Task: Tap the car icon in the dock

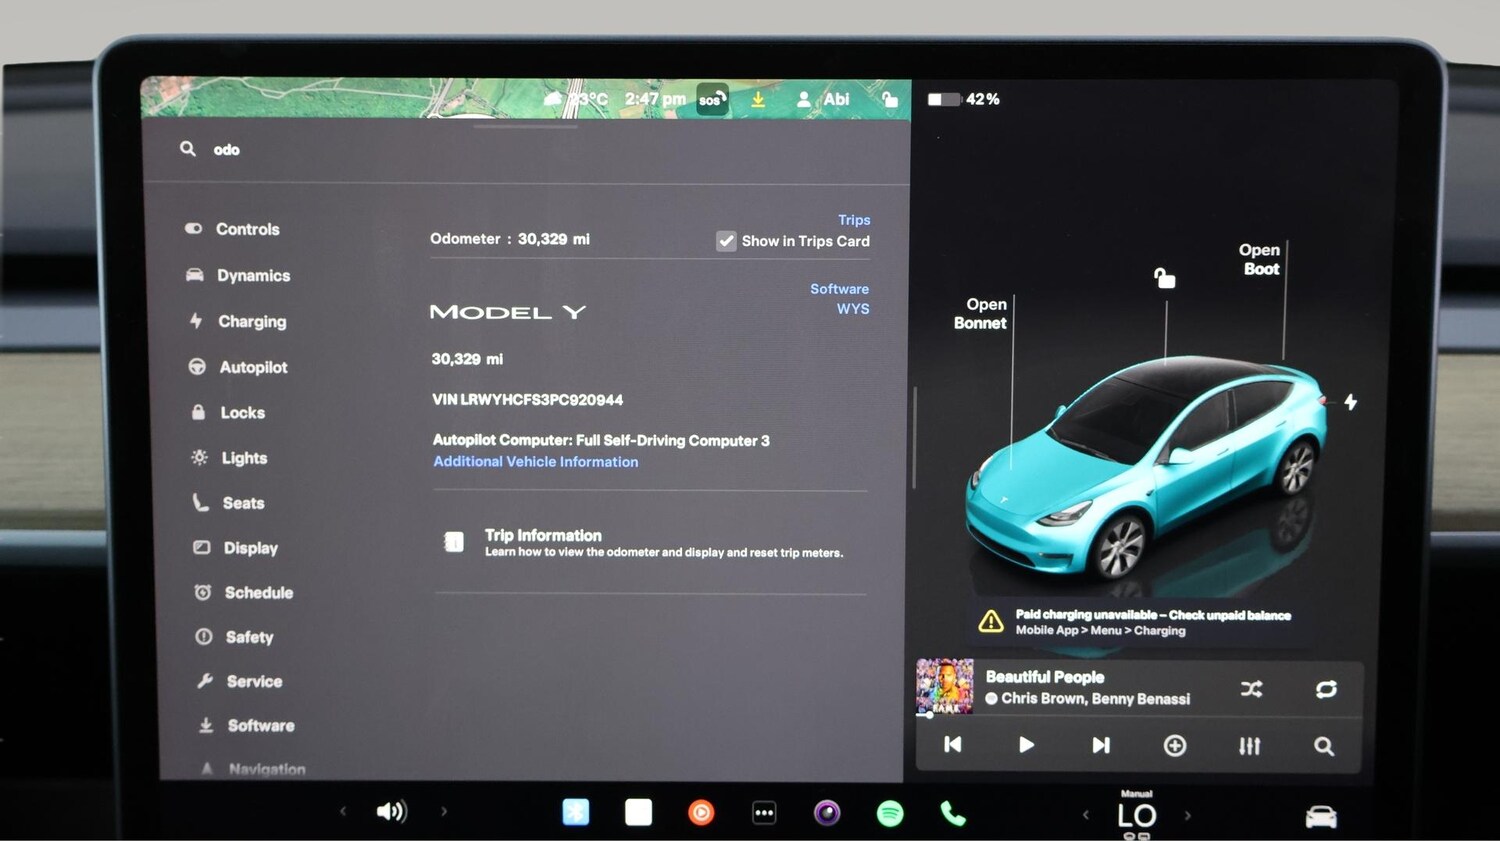Action: click(x=1321, y=817)
